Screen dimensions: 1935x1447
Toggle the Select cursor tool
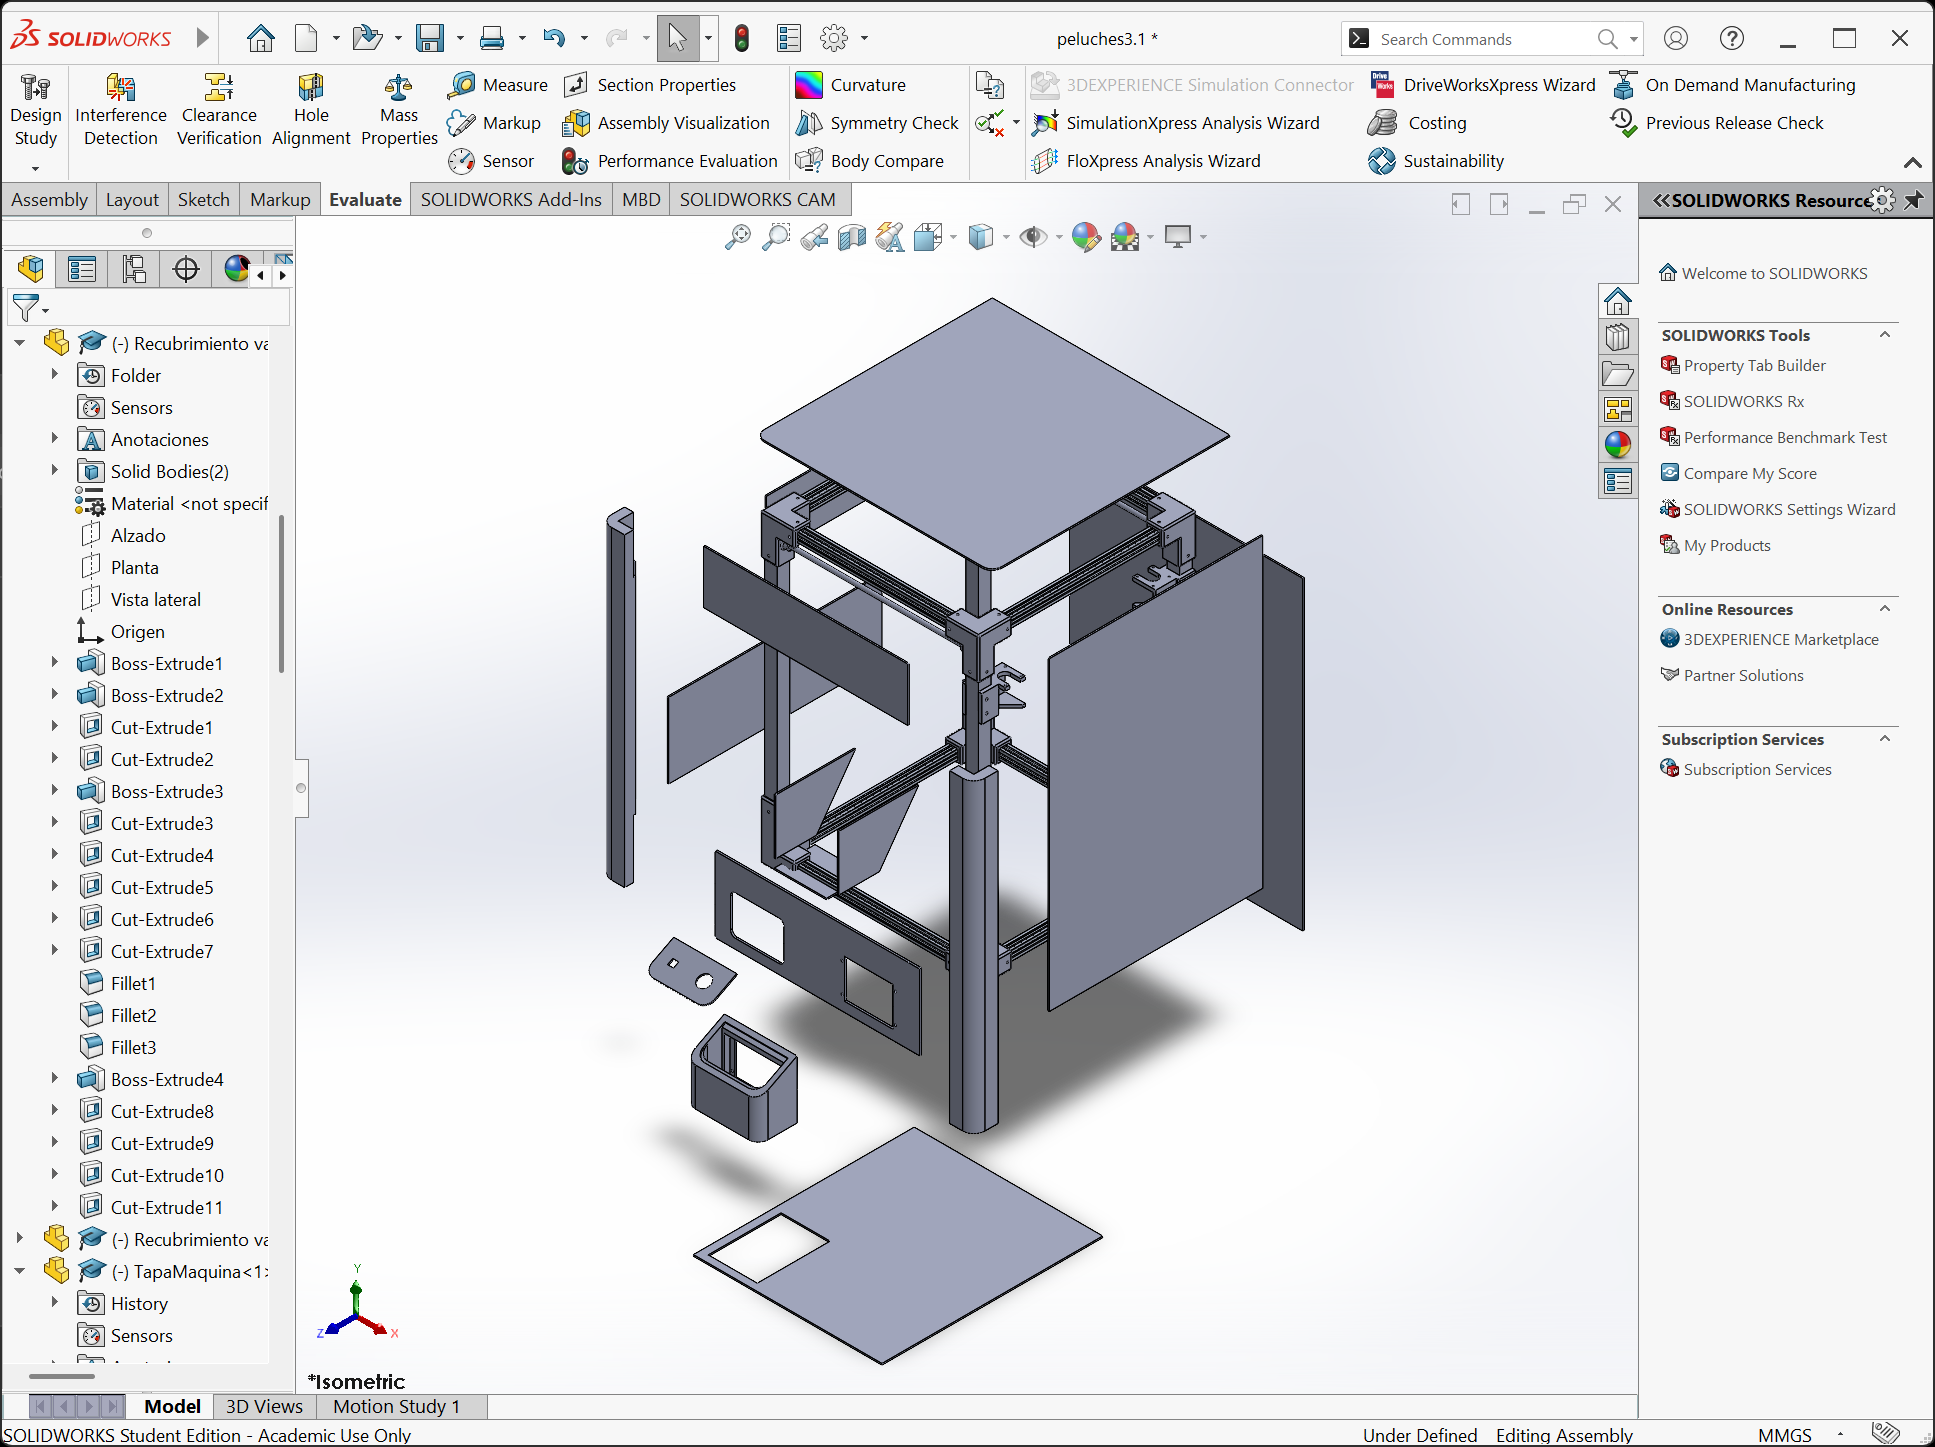678,39
